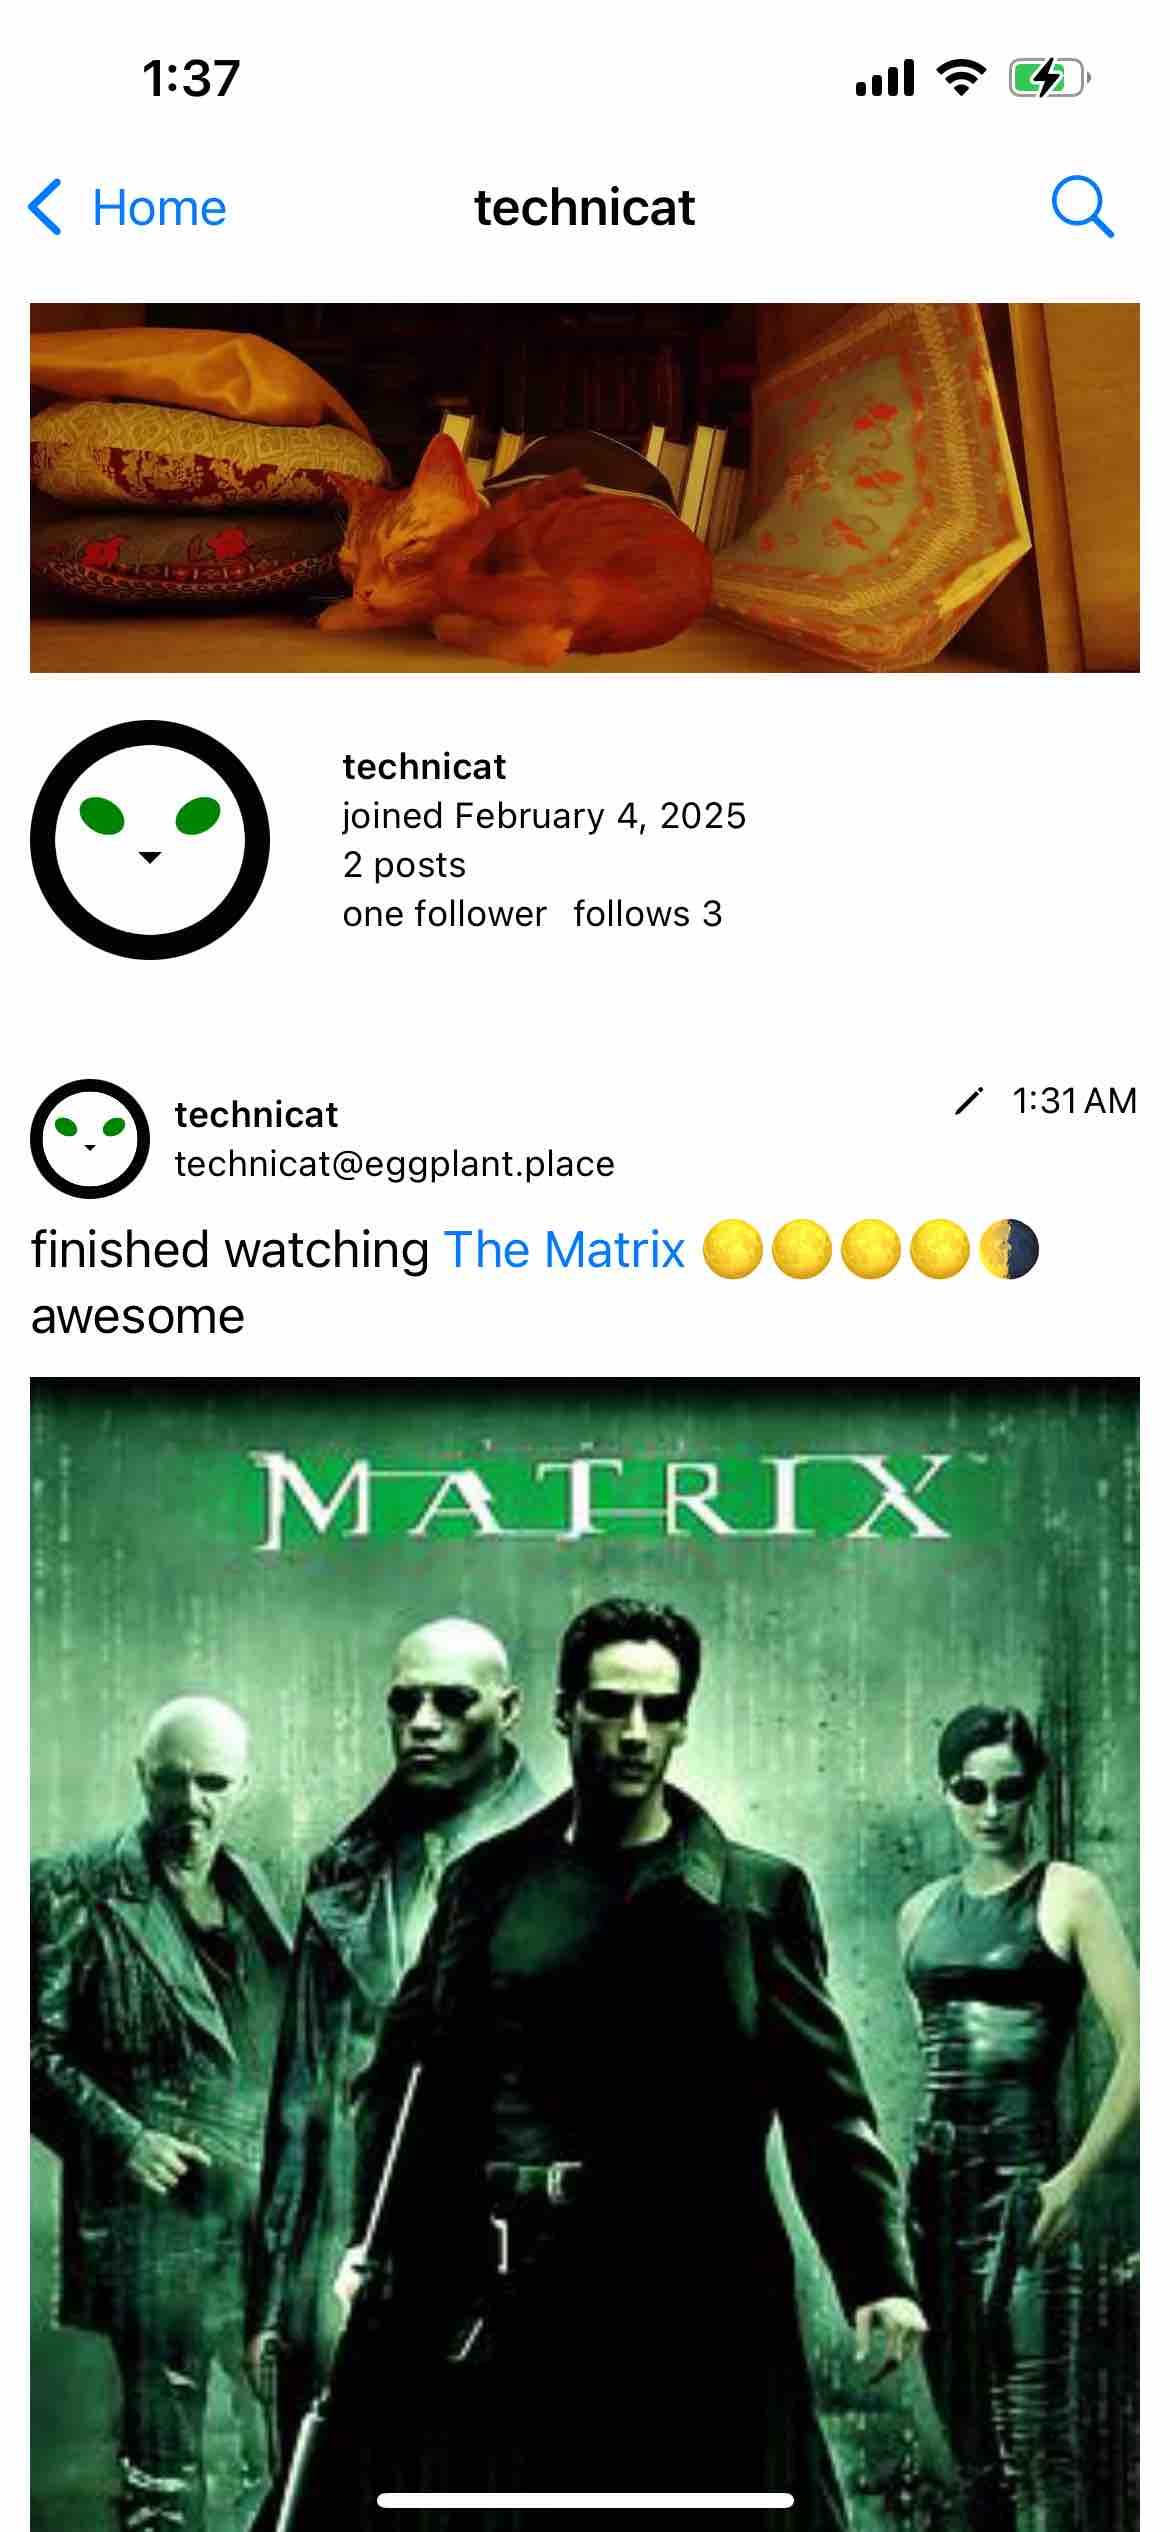Tap the first full moon rating emoji

(x=733, y=1250)
